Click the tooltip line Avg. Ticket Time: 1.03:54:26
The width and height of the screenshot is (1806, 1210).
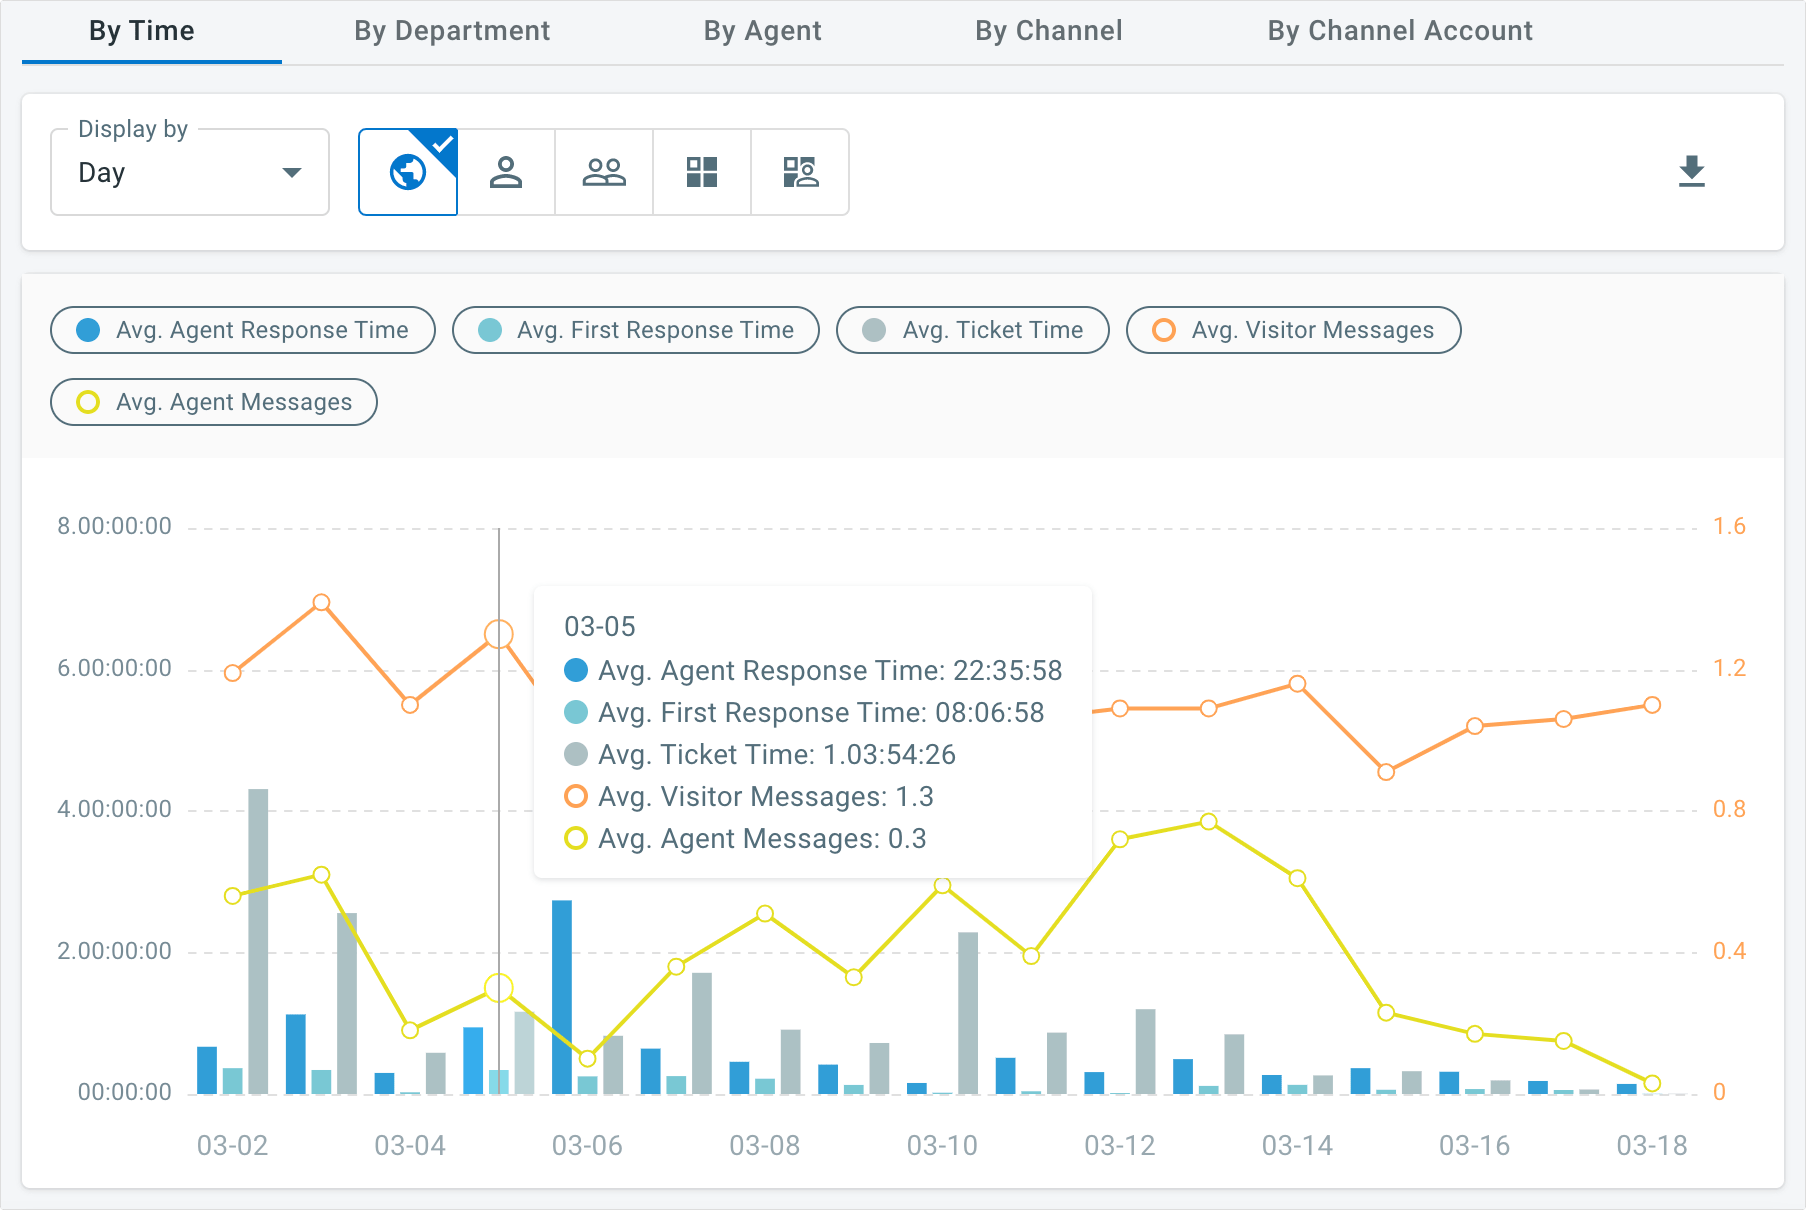[777, 755]
